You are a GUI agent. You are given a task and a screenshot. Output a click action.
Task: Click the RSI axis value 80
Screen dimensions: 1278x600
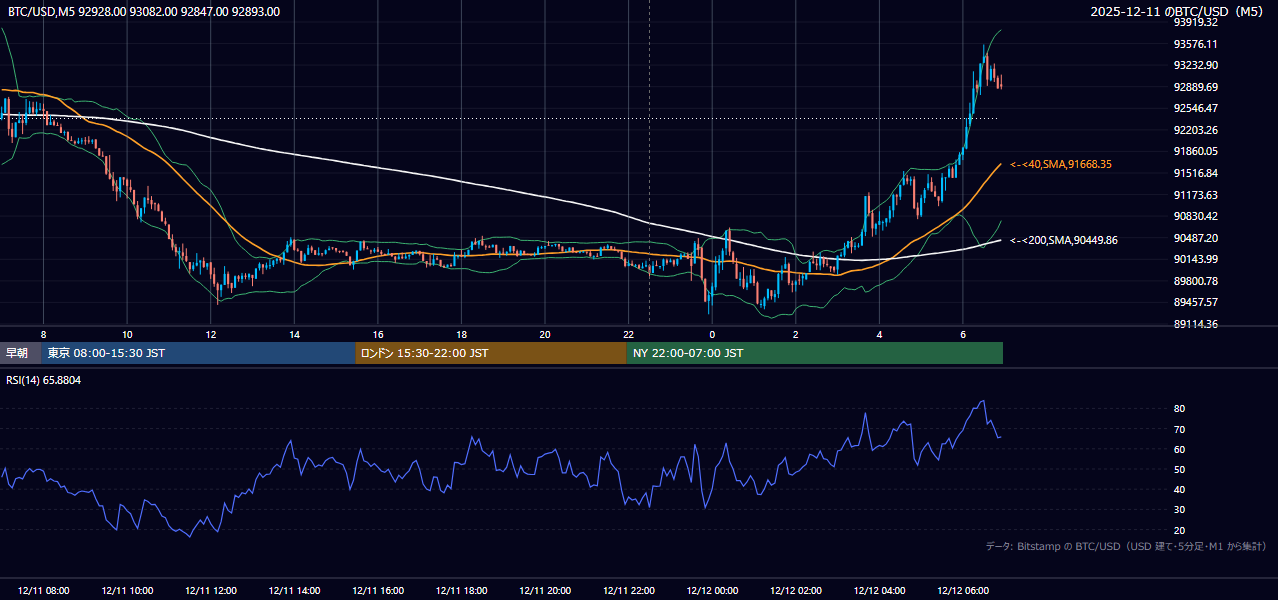tap(1179, 409)
